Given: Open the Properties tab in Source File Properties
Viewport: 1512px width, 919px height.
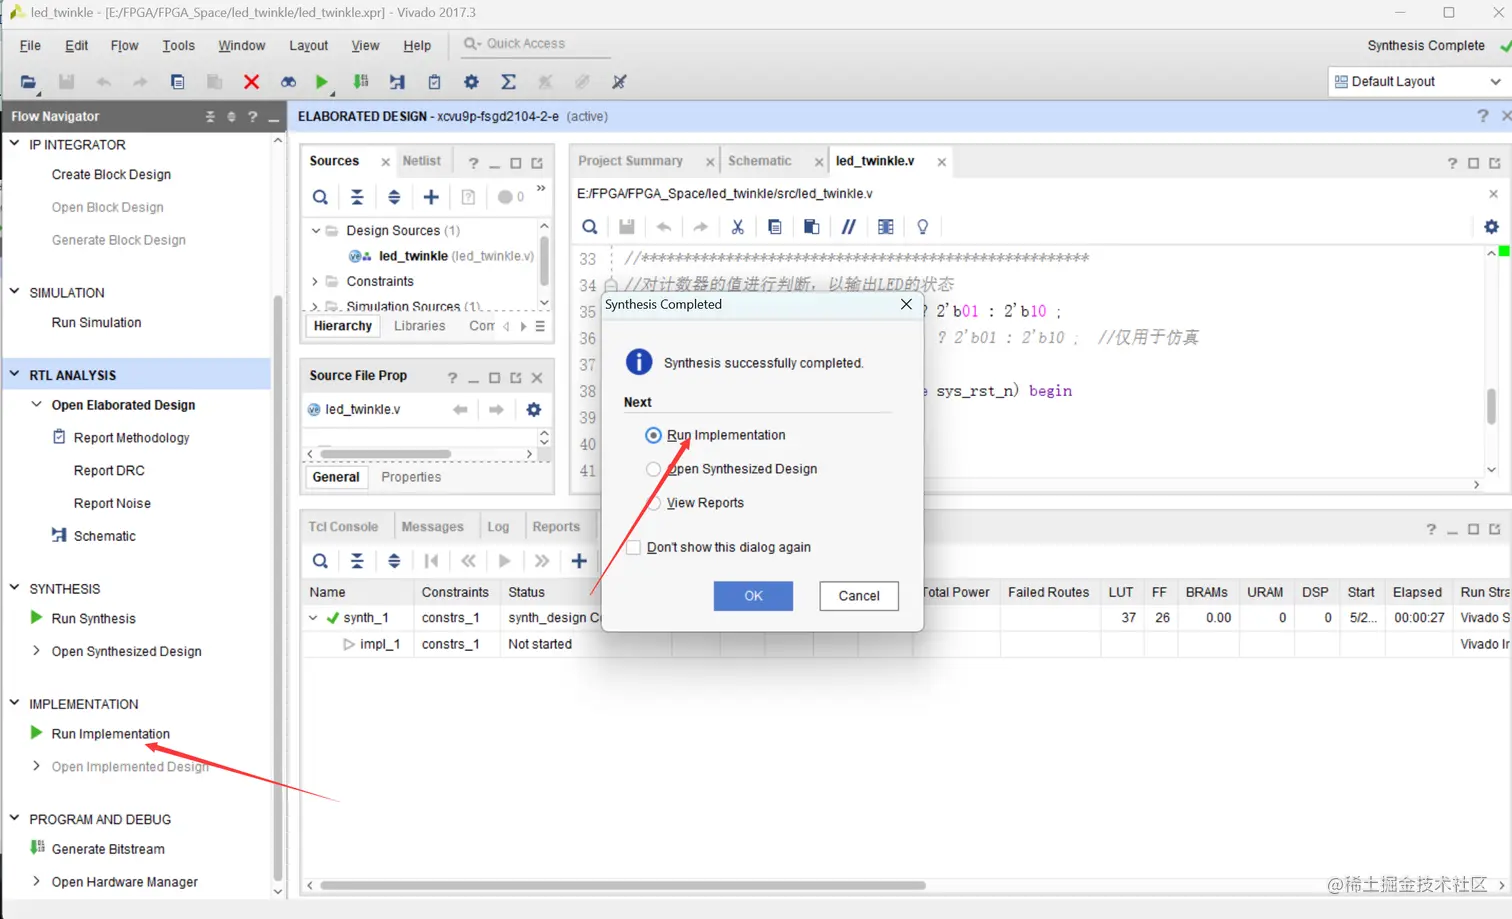Looking at the screenshot, I should [x=411, y=477].
